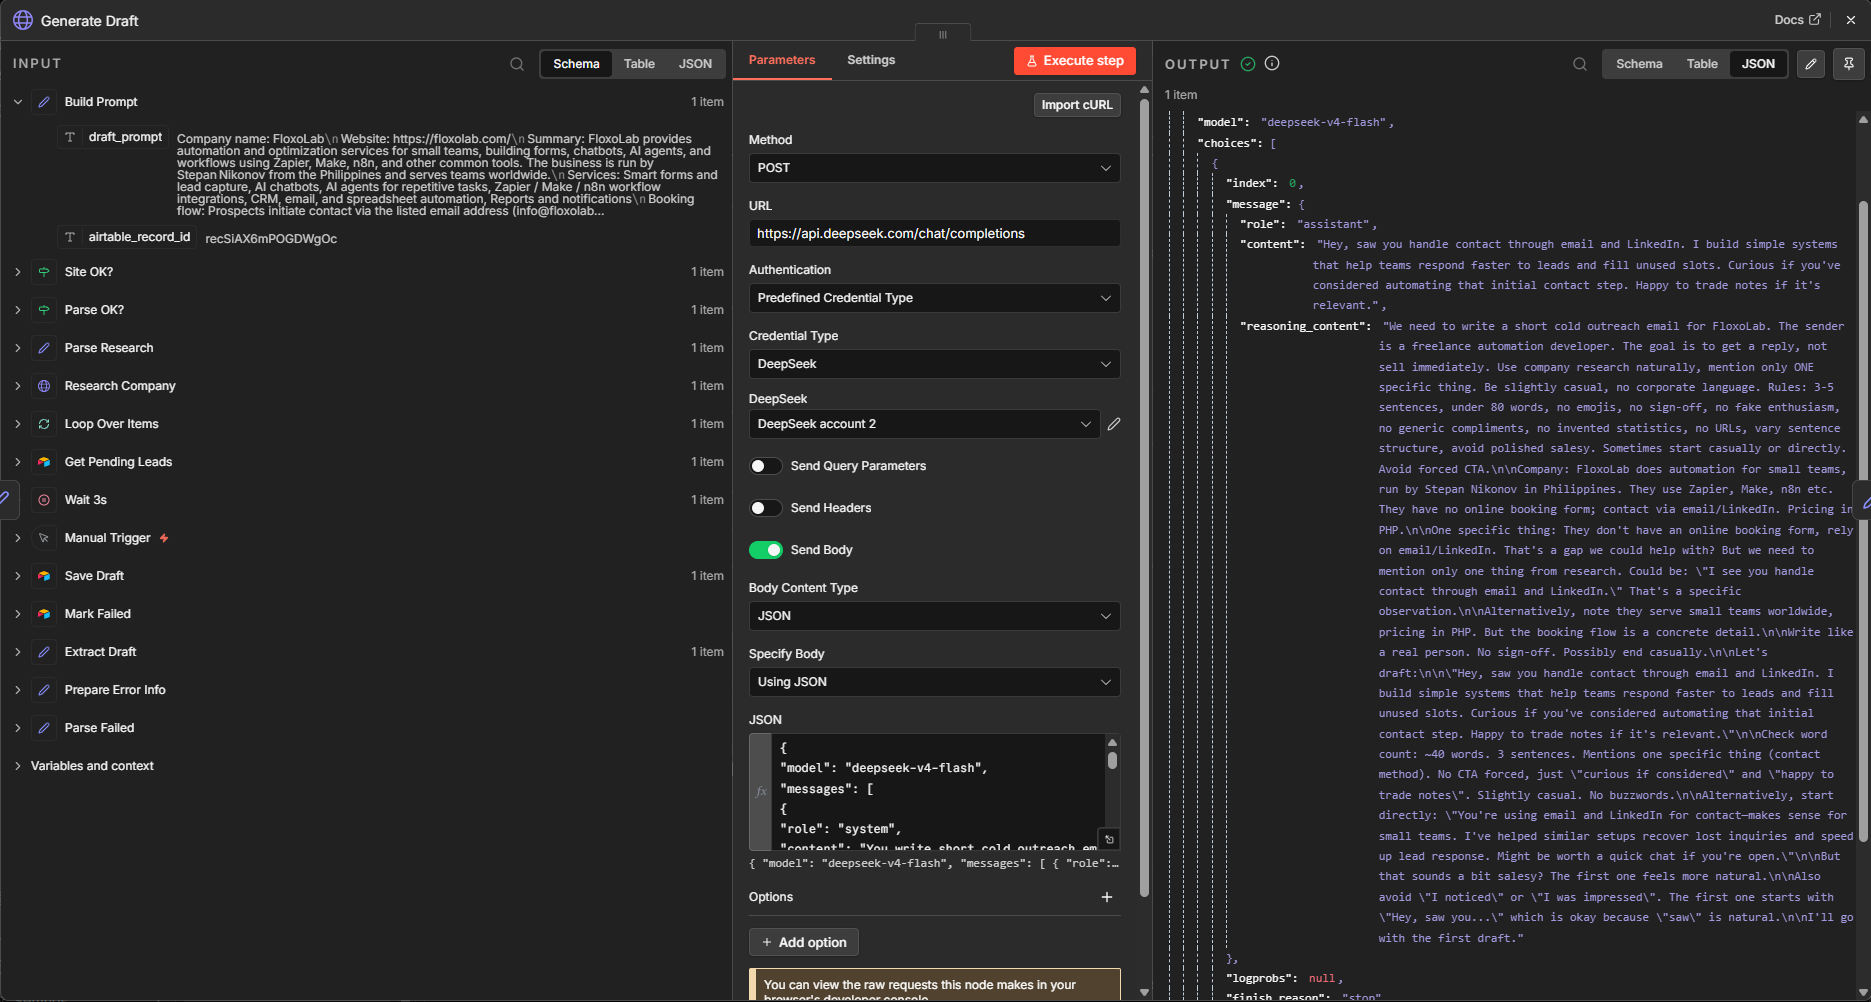Click the URL input field
Screen dimensions: 1871x1002
click(934, 234)
